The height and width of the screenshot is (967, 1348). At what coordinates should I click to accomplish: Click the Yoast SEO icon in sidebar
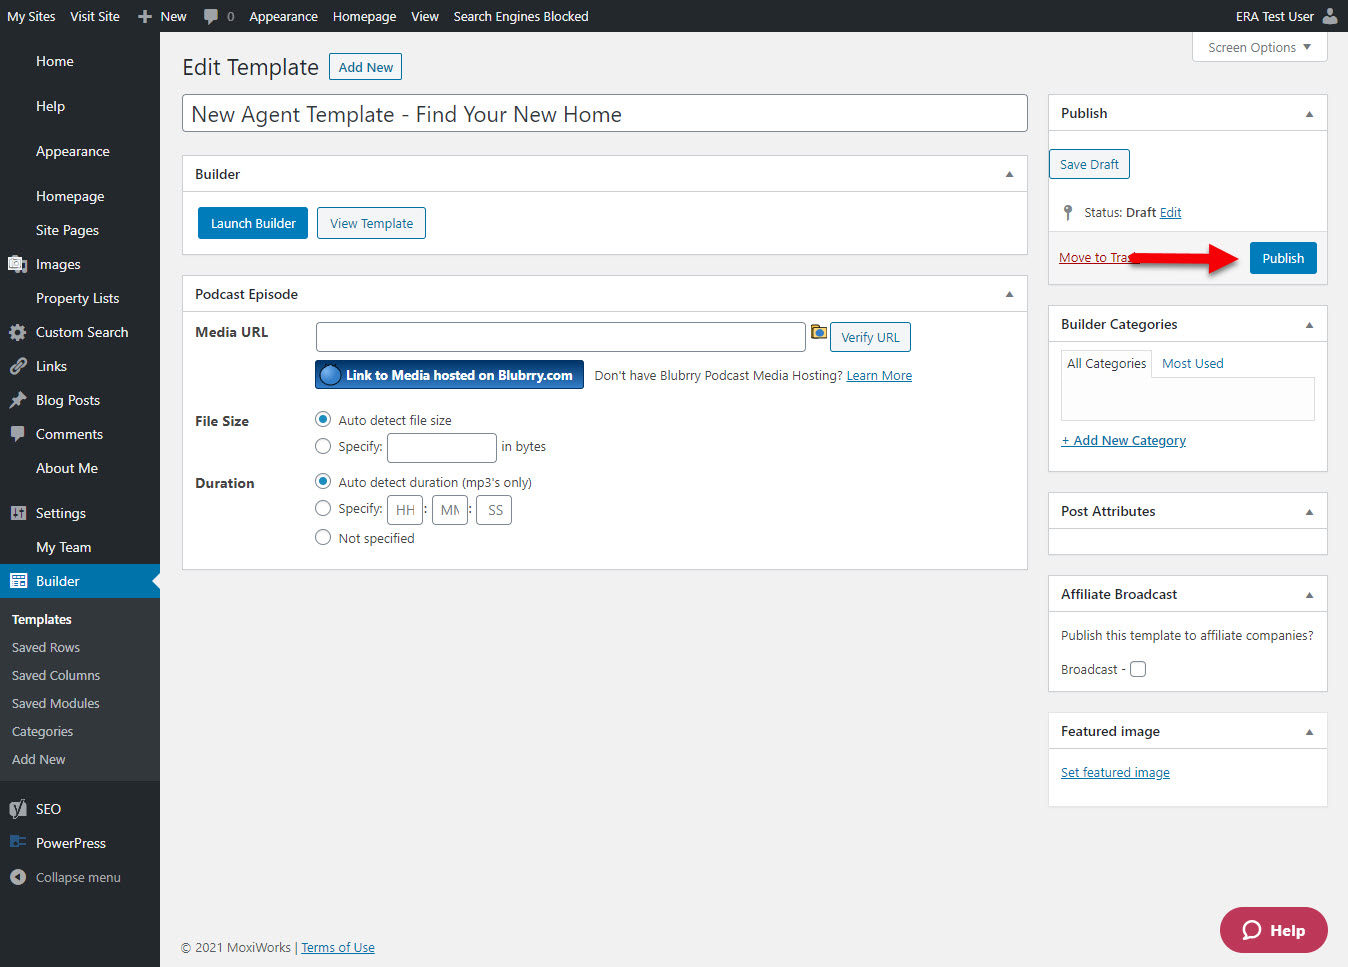click(18, 809)
